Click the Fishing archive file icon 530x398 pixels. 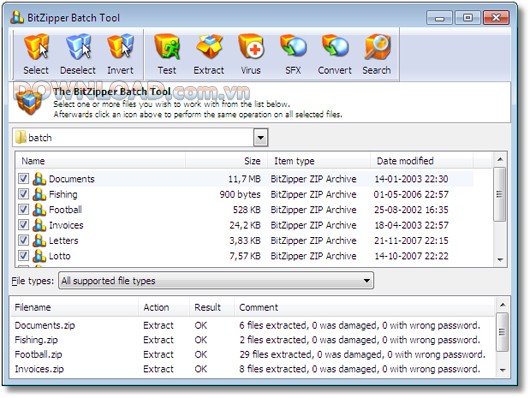pos(39,194)
